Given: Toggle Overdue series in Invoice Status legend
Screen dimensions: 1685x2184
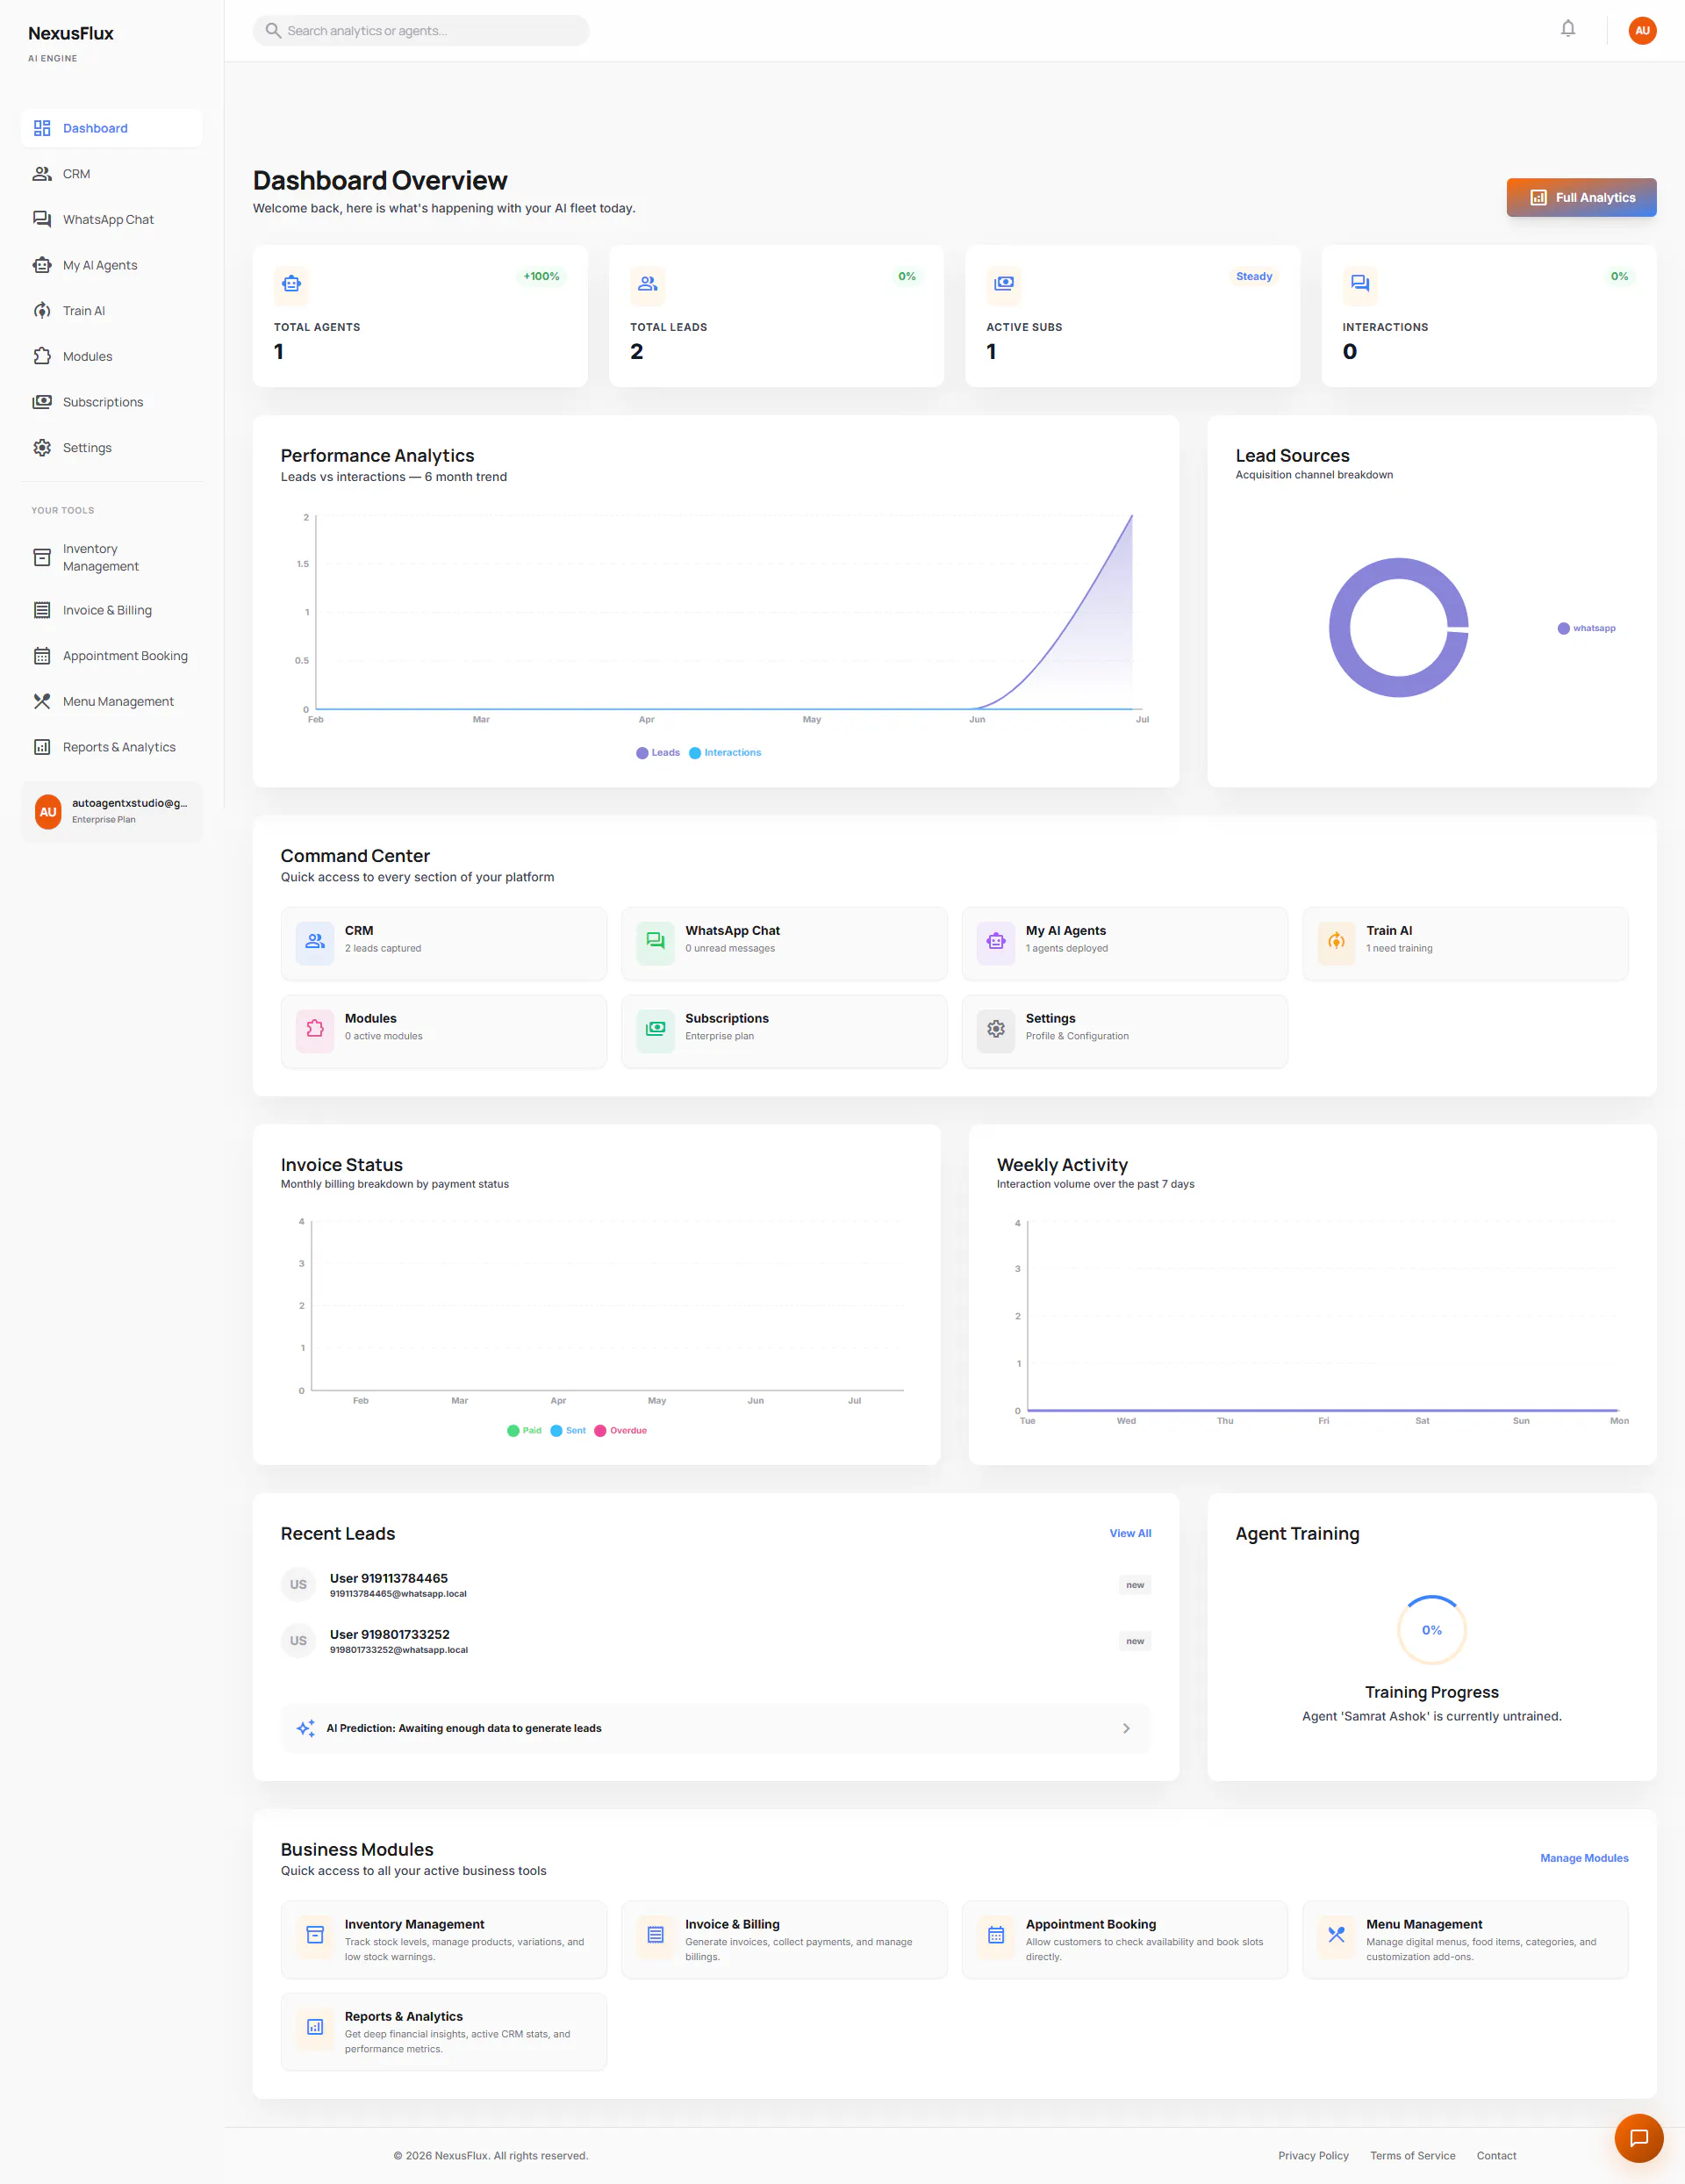Looking at the screenshot, I should click(620, 1431).
